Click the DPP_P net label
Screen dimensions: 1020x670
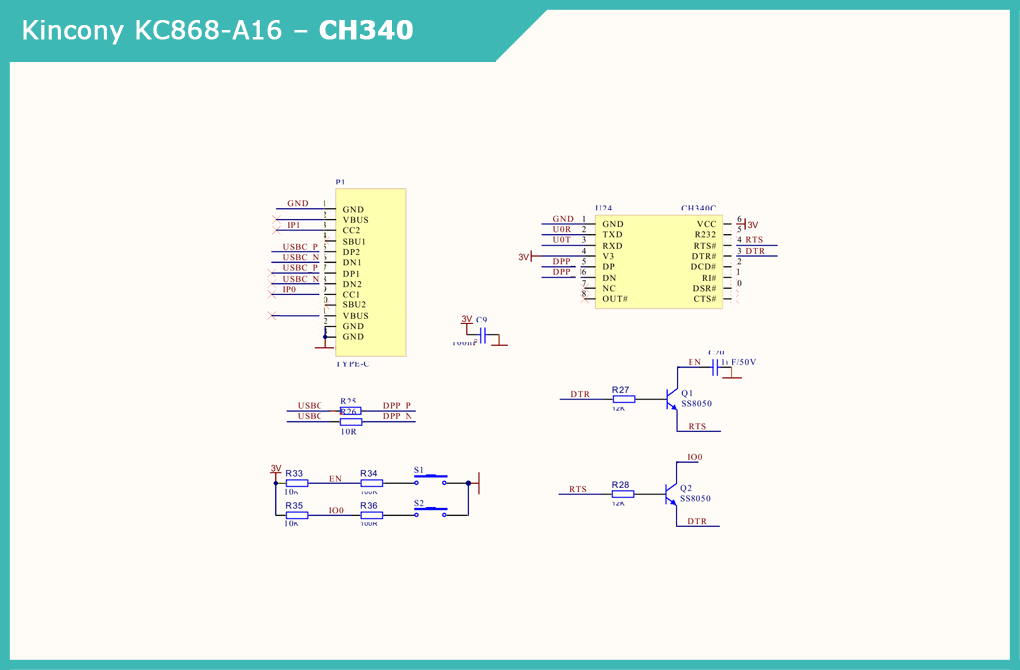(397, 406)
